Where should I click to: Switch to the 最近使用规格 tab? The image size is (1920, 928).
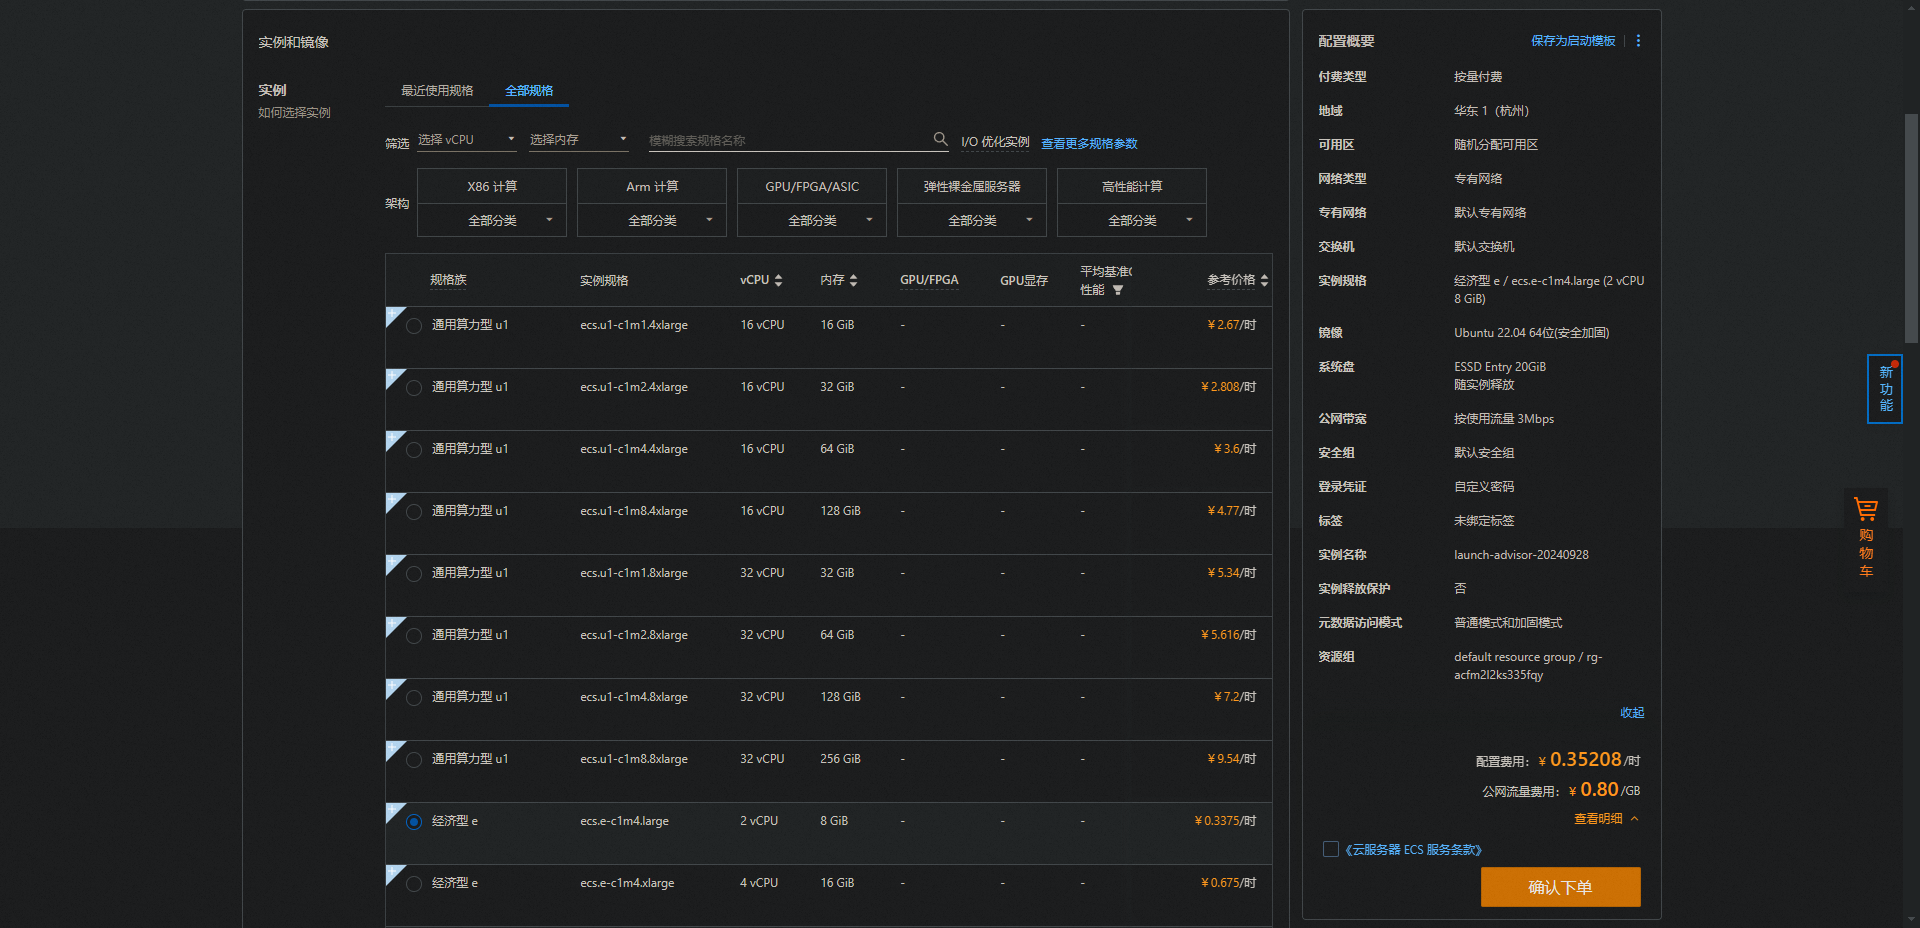[x=437, y=91]
